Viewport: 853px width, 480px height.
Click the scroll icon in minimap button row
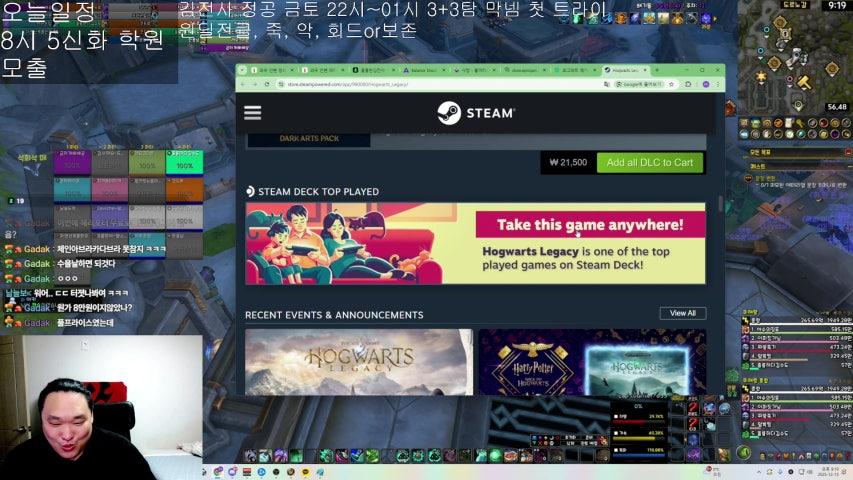coord(789,123)
